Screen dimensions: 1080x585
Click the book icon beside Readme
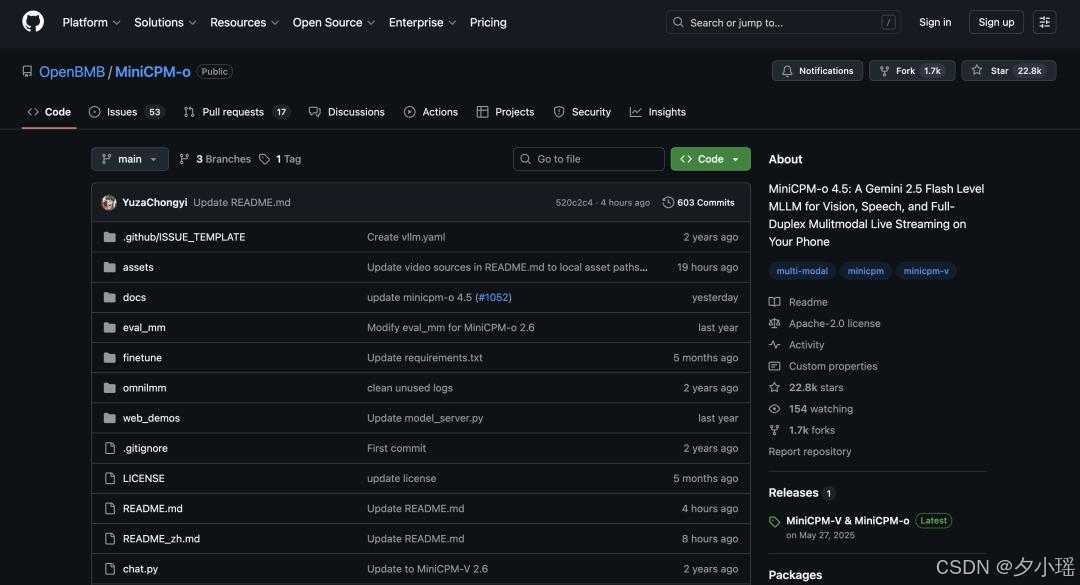pyautogui.click(x=775, y=302)
